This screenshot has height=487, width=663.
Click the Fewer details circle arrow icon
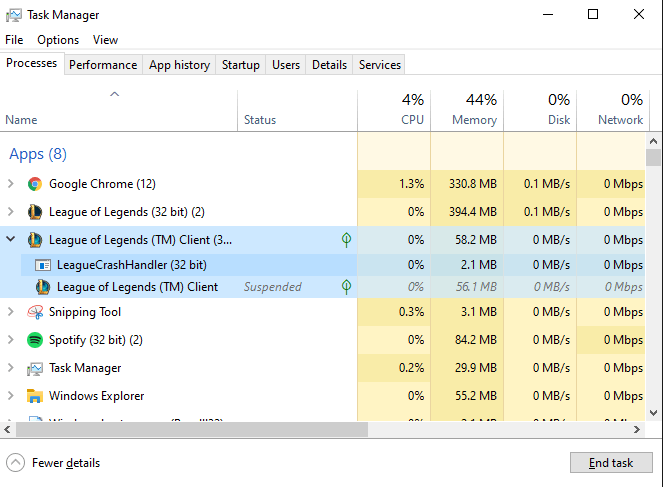click(x=16, y=462)
